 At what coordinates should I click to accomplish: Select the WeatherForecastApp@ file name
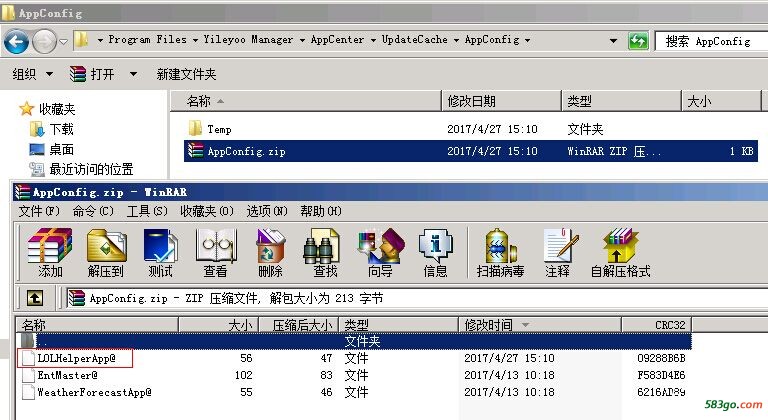pyautogui.click(x=95, y=392)
